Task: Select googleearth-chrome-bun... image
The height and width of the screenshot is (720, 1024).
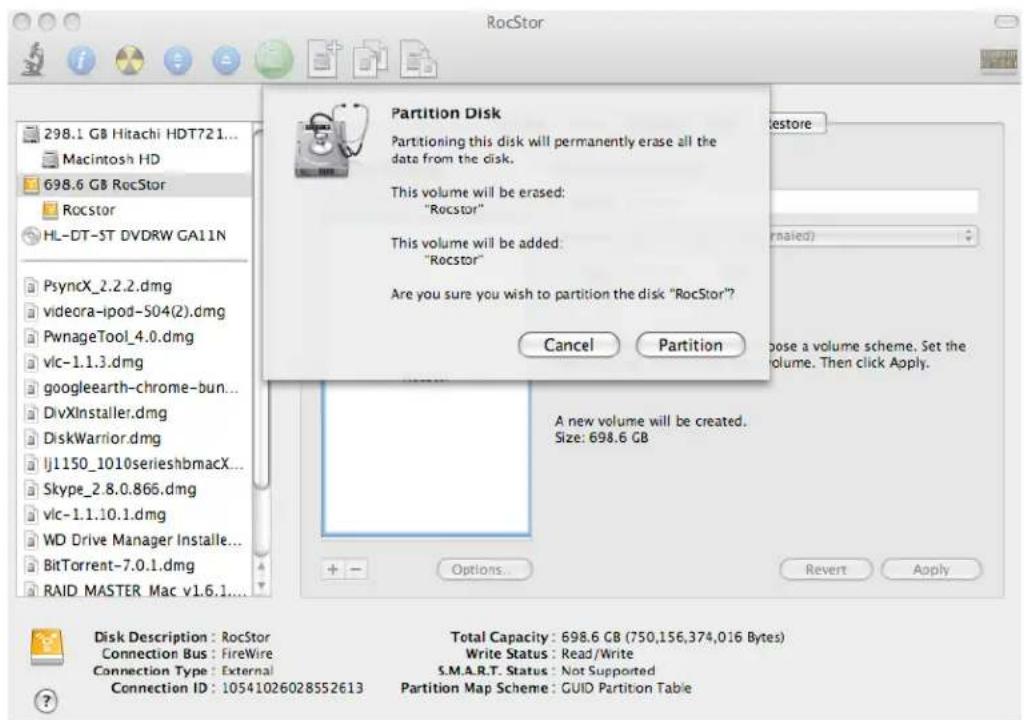Action: 134,388
